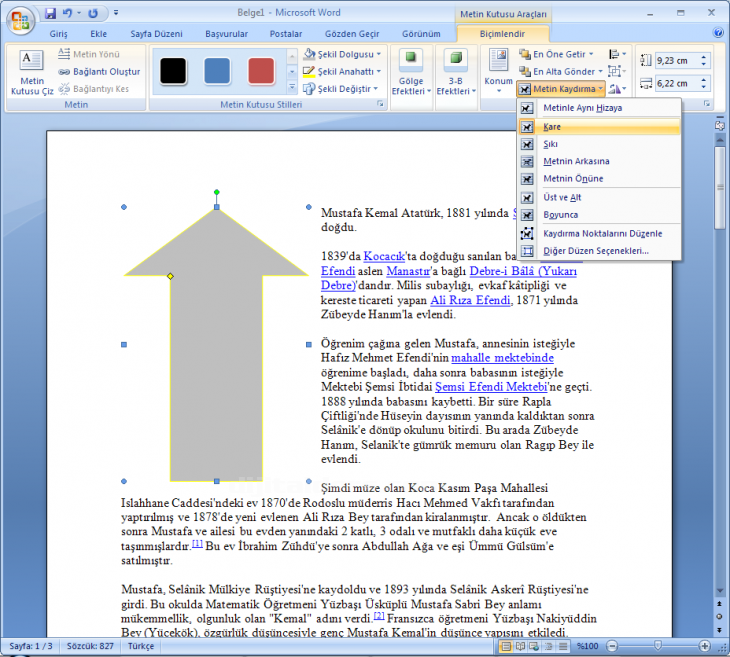The width and height of the screenshot is (730, 657).
Task: Choose Üst ve Alt wrapping
Action: (599, 197)
